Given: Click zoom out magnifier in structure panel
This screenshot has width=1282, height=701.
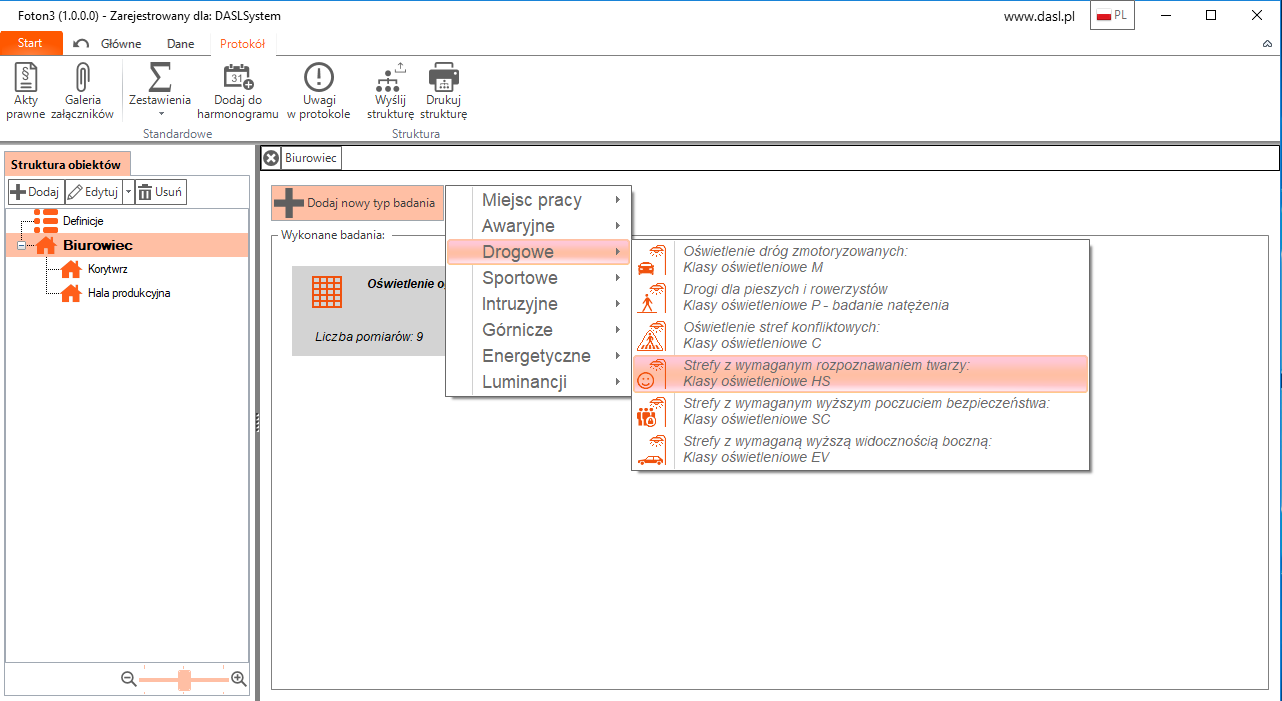Looking at the screenshot, I should tap(129, 679).
